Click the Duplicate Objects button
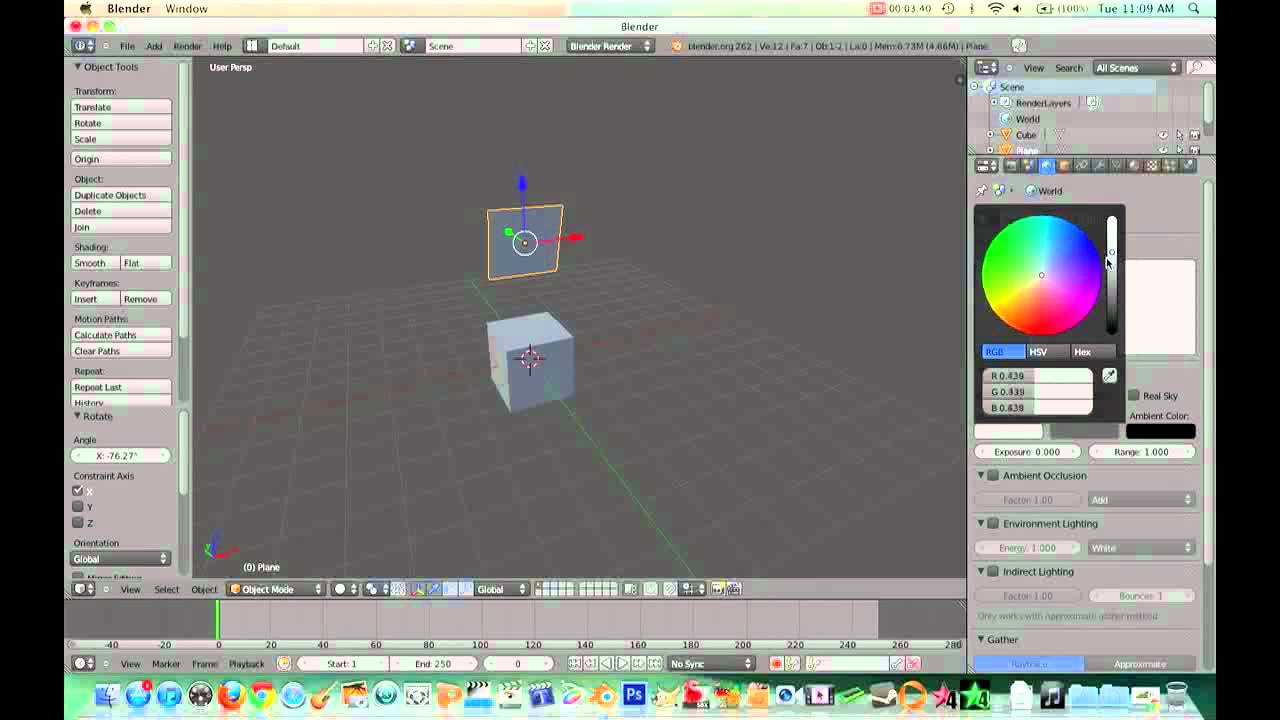 point(121,195)
